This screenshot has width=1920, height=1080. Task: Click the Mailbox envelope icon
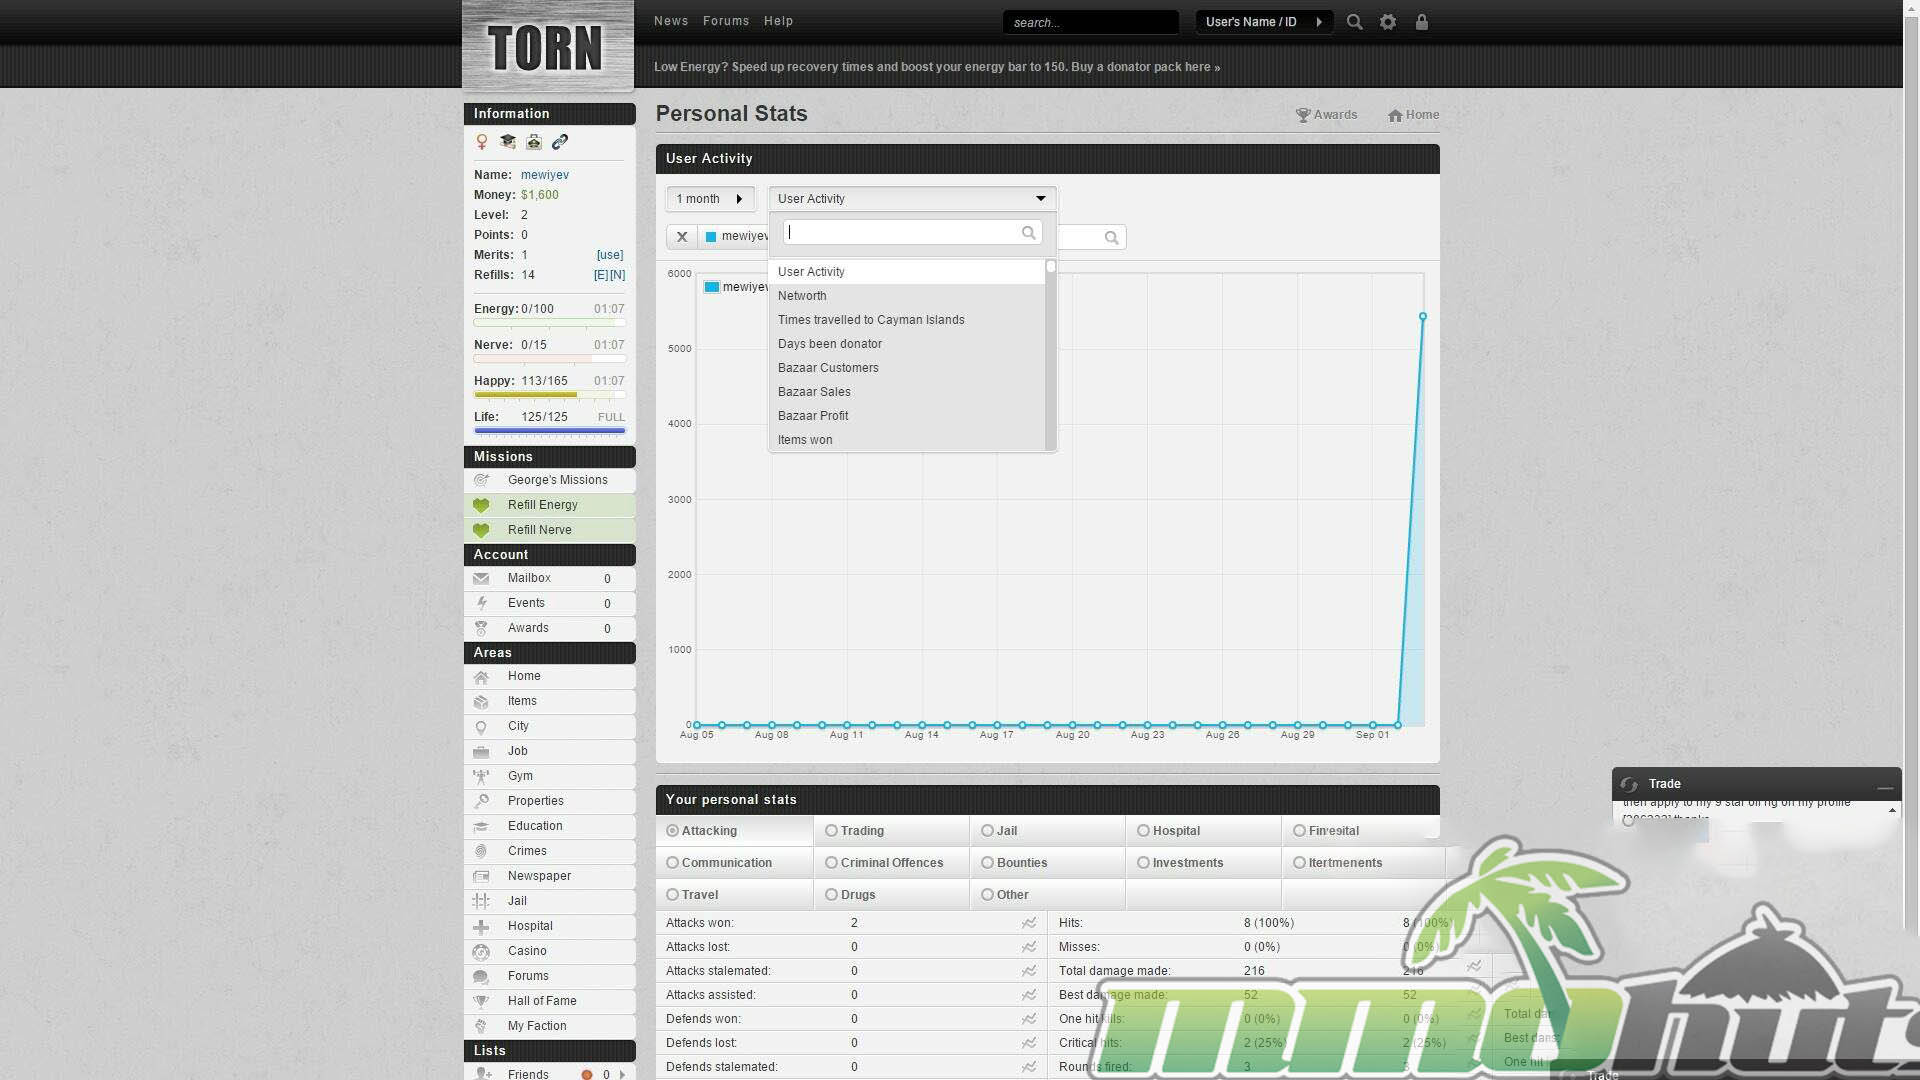click(481, 578)
